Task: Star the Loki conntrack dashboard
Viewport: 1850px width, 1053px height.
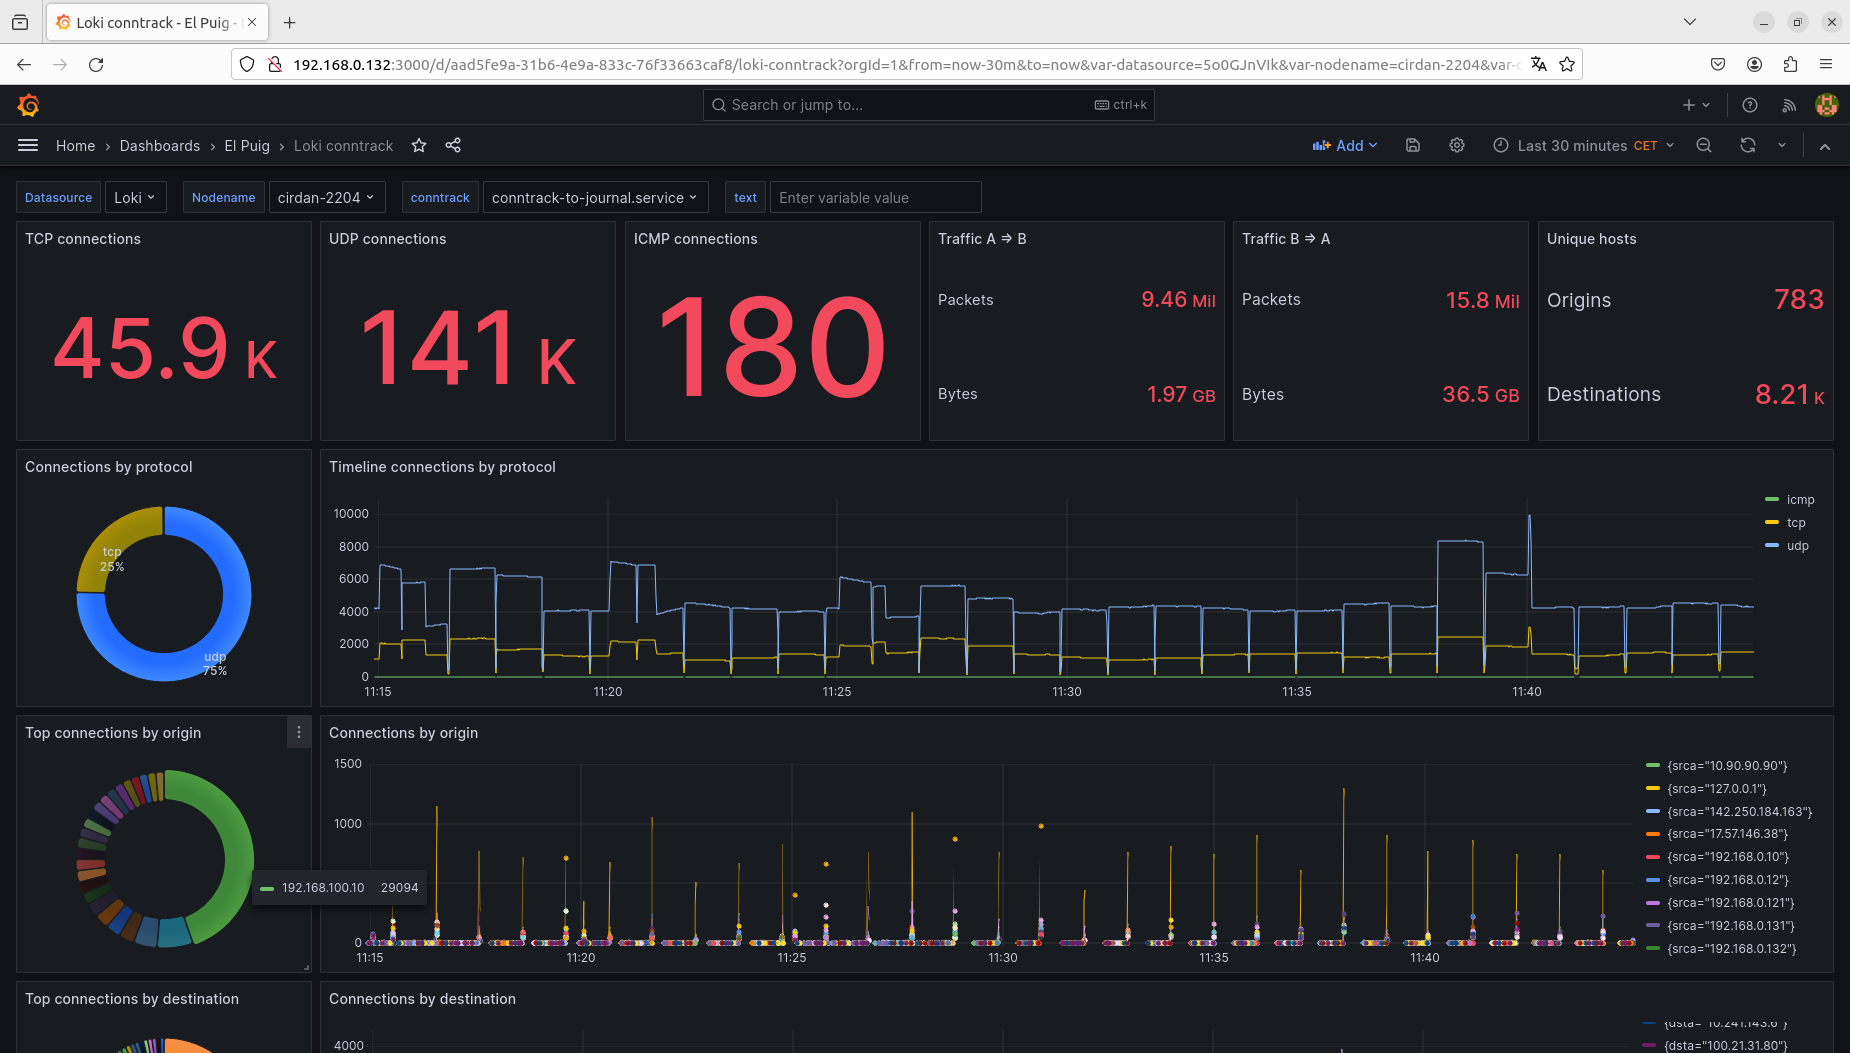Action: 419,146
